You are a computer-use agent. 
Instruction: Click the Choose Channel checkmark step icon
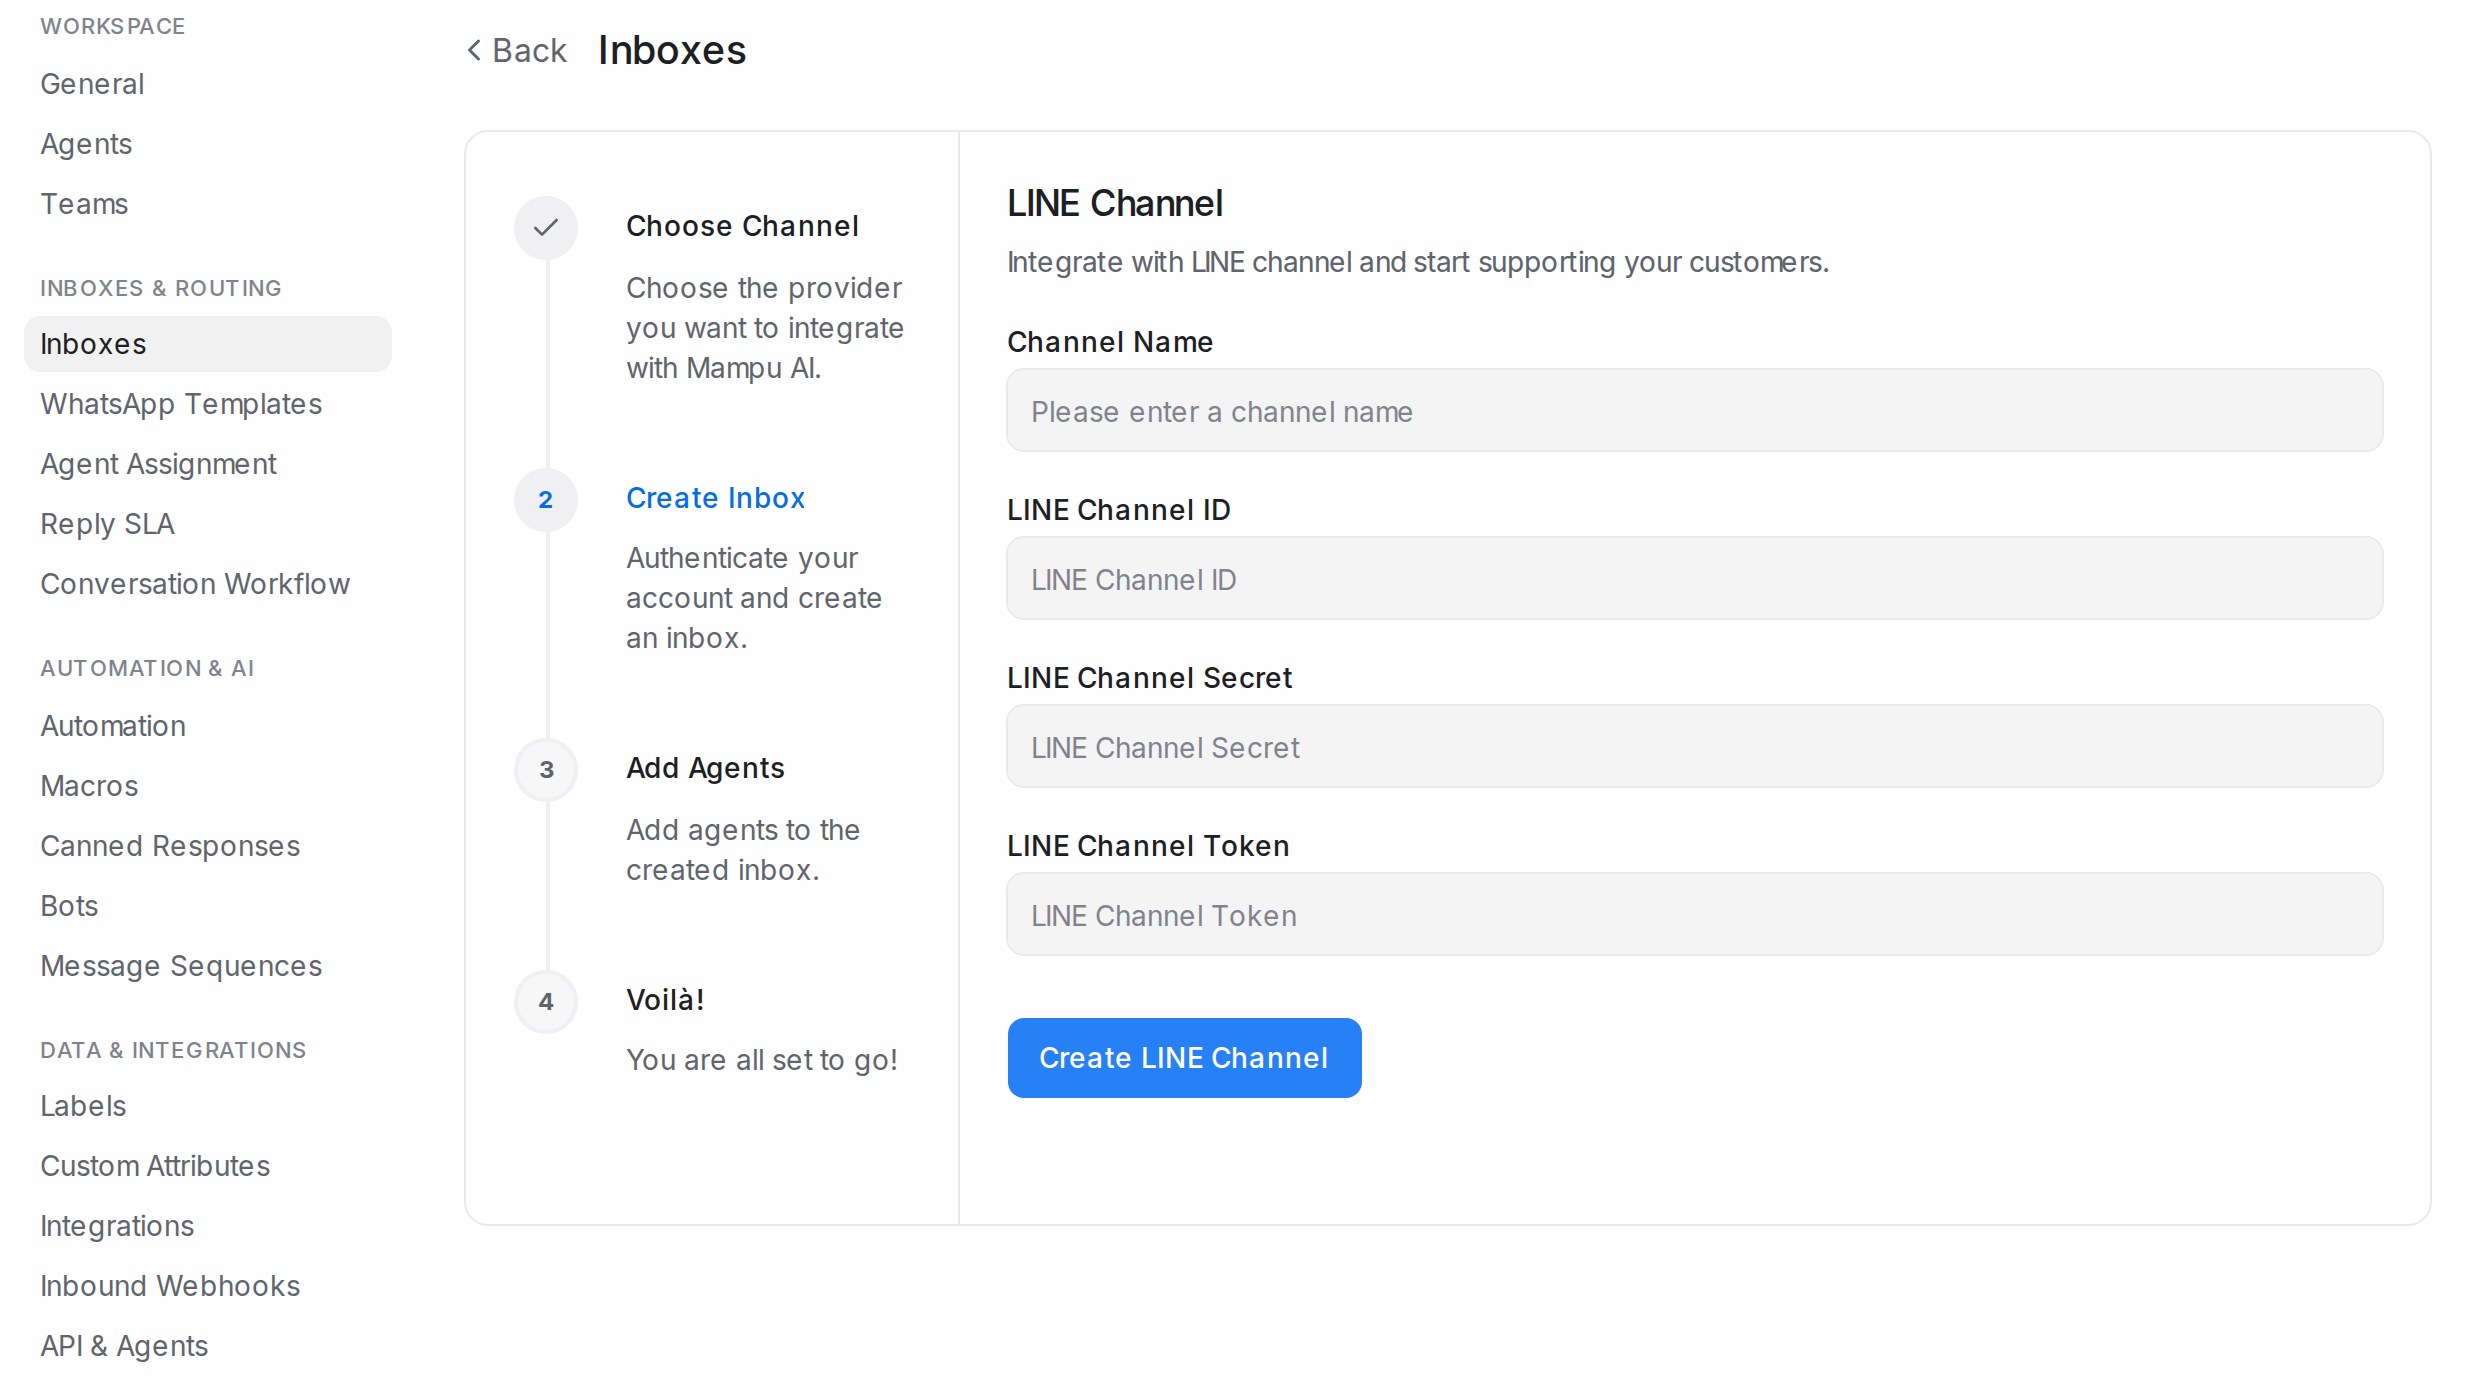[546, 228]
